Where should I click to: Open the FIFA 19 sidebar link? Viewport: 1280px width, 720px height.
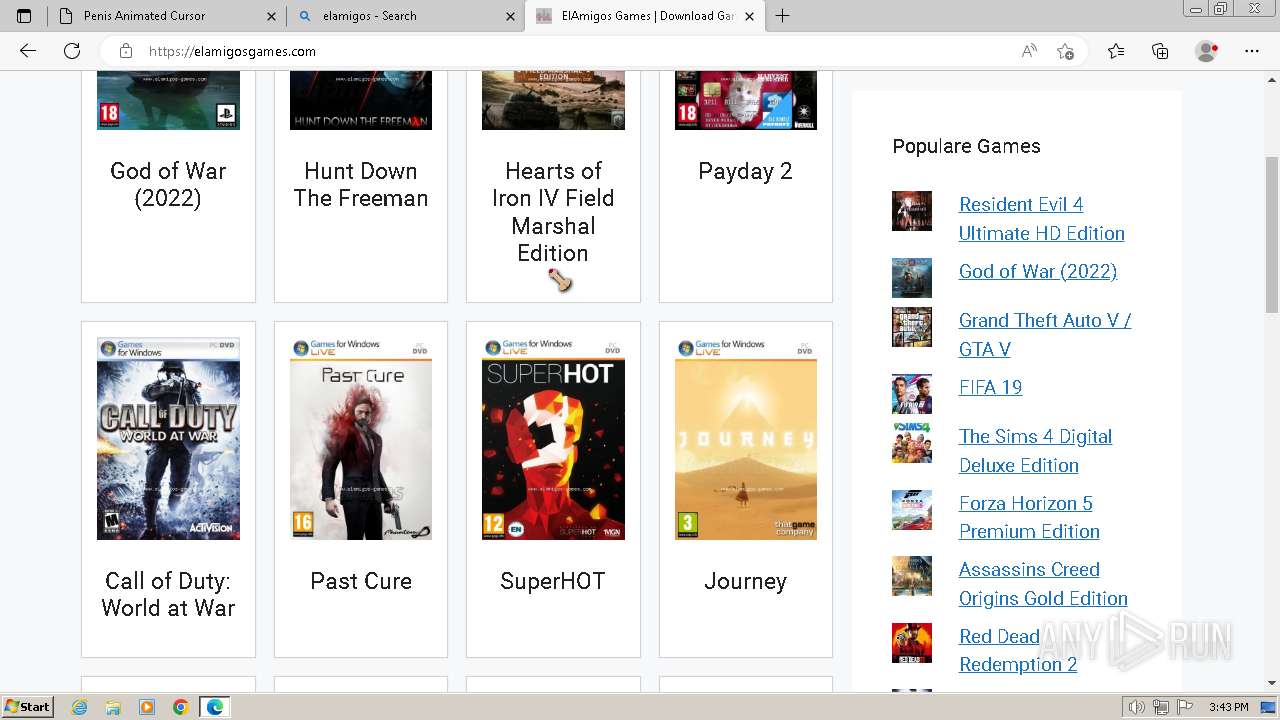click(990, 387)
